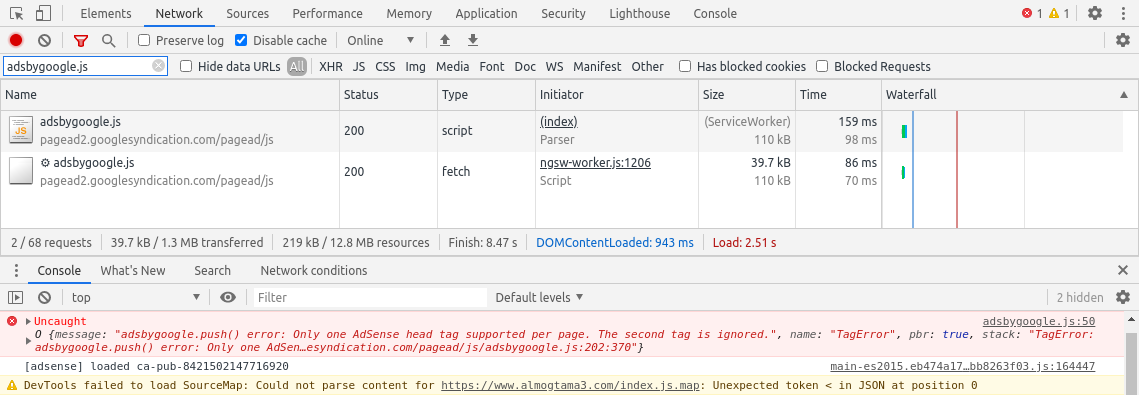Screen dimensions: 1139x395
Task: Check Hide data URLs
Action: 186,66
